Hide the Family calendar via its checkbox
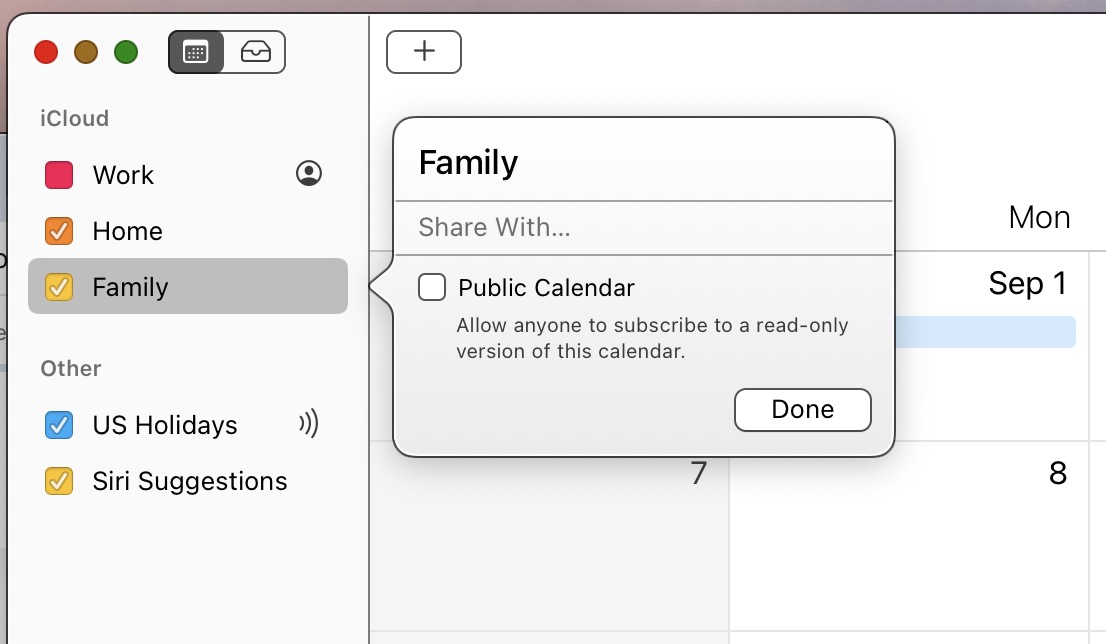The height and width of the screenshot is (644, 1106). (x=59, y=288)
